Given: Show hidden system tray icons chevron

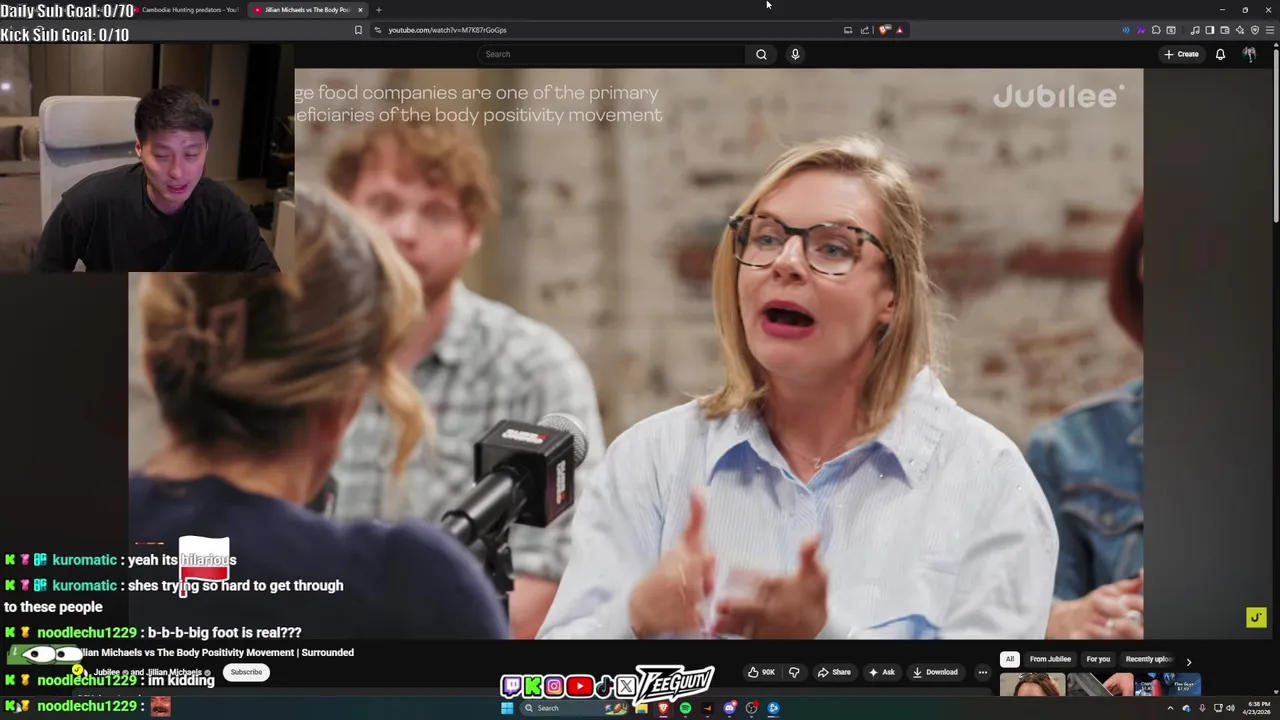Looking at the screenshot, I should pyautogui.click(x=1170, y=708).
